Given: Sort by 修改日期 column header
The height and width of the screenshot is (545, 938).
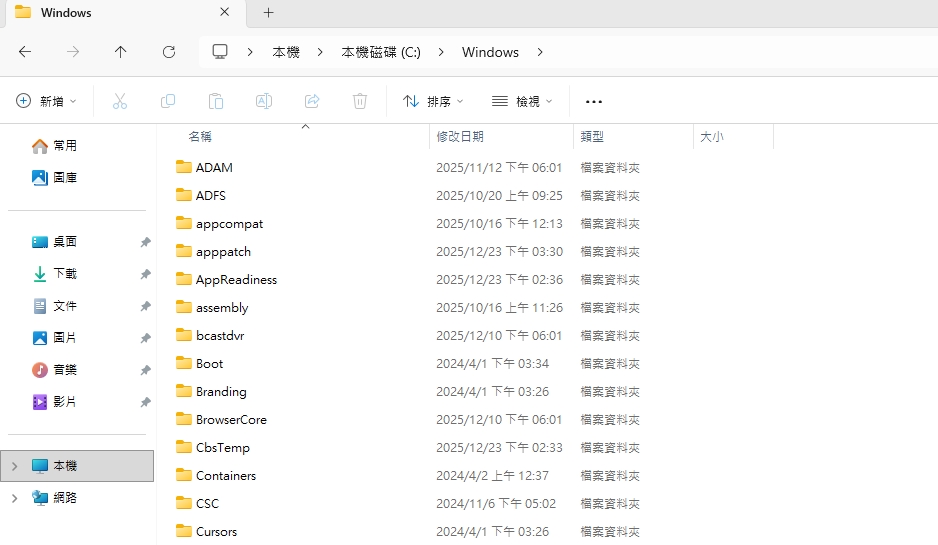Looking at the screenshot, I should pos(460,137).
